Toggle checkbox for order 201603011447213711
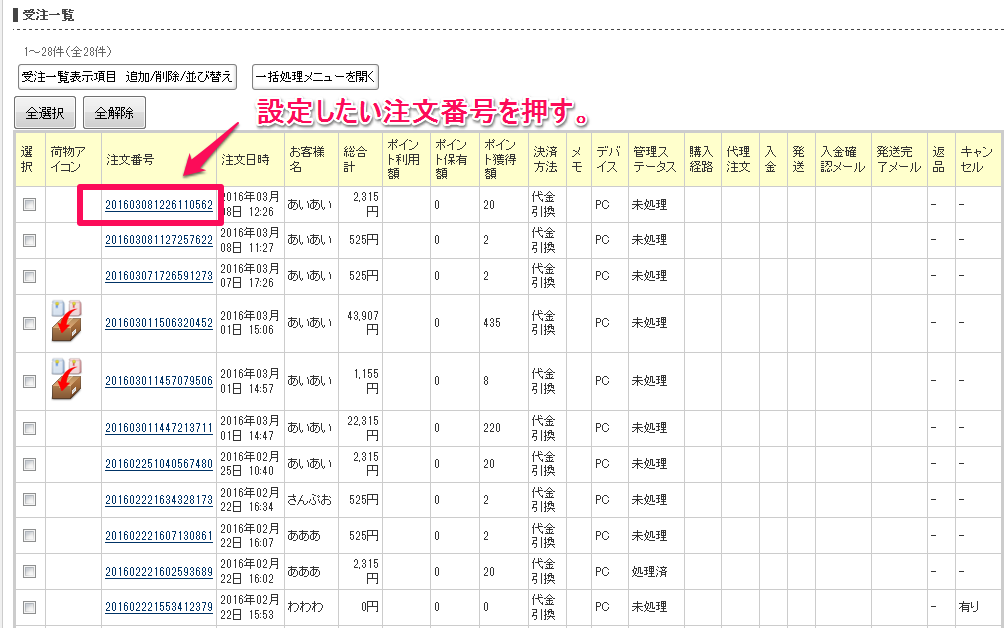Screen dimensions: 1008x628 tap(29, 428)
